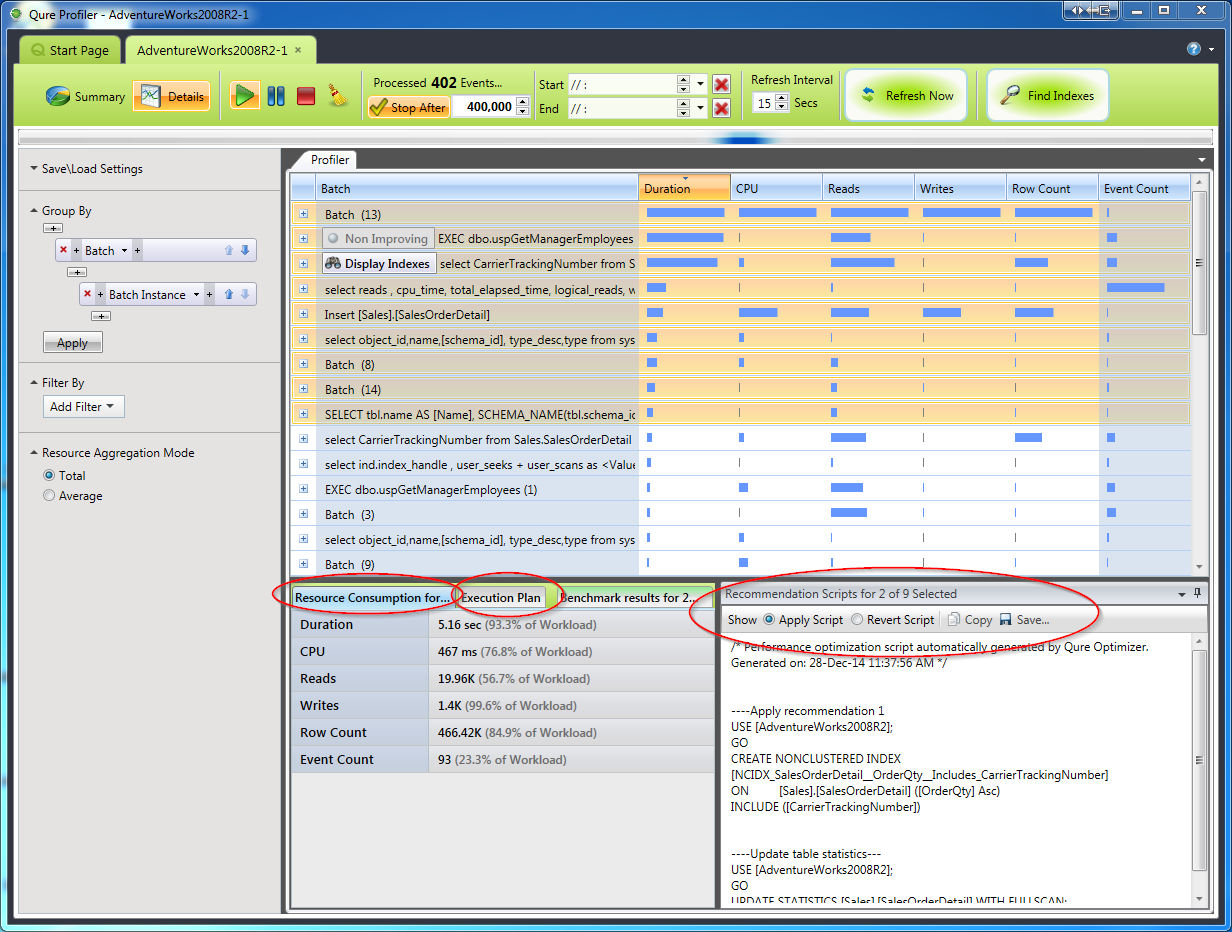Screen dimensions: 1232x932
Task: Click the Refresh Interval seconds field
Action: [x=763, y=103]
